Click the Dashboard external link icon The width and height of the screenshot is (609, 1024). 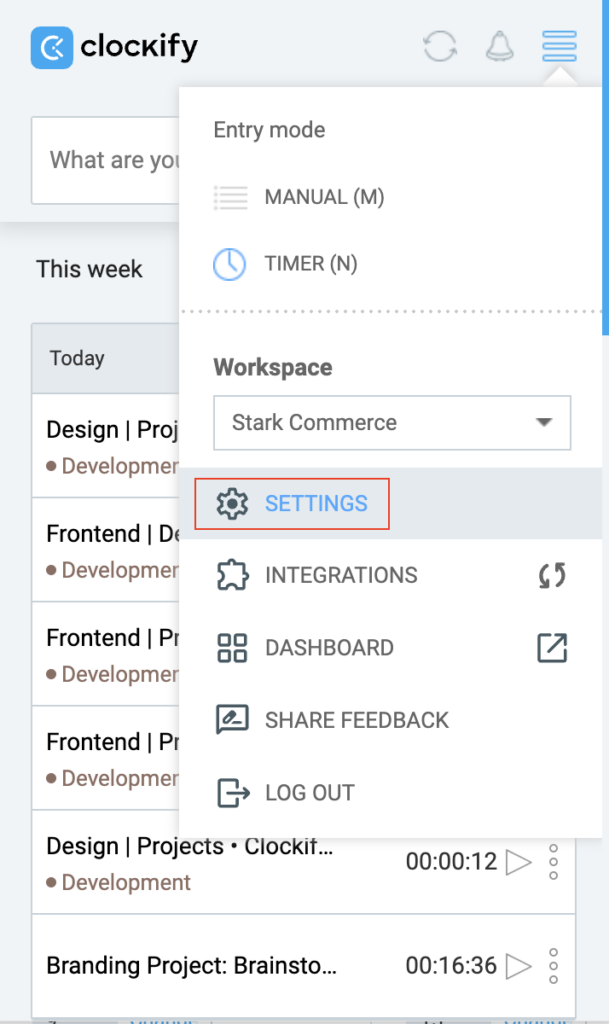pyautogui.click(x=552, y=648)
